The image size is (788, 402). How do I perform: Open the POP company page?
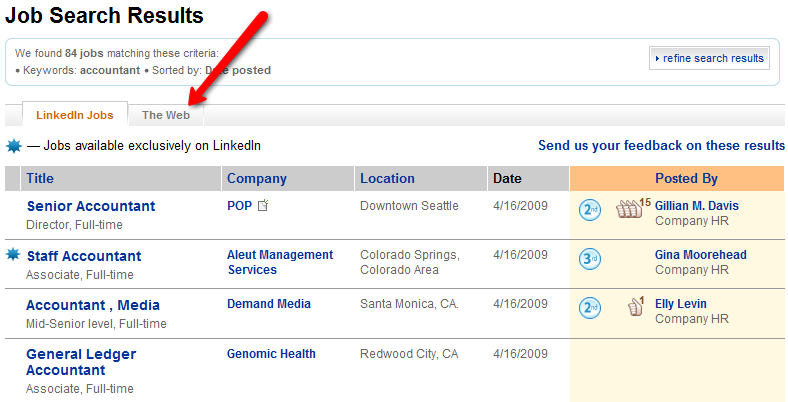[240, 206]
